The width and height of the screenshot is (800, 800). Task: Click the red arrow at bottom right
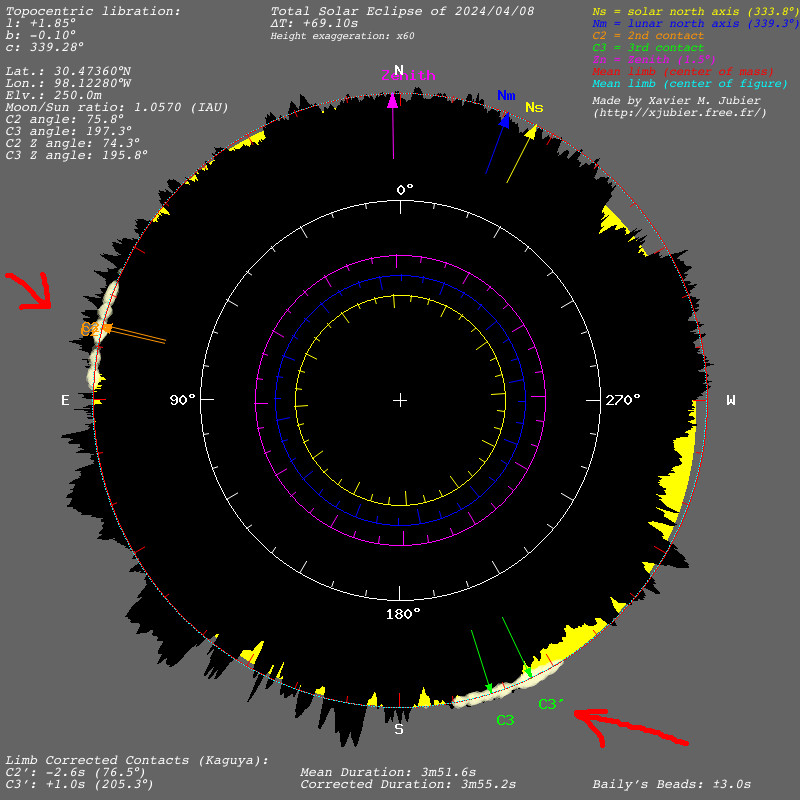click(630, 728)
